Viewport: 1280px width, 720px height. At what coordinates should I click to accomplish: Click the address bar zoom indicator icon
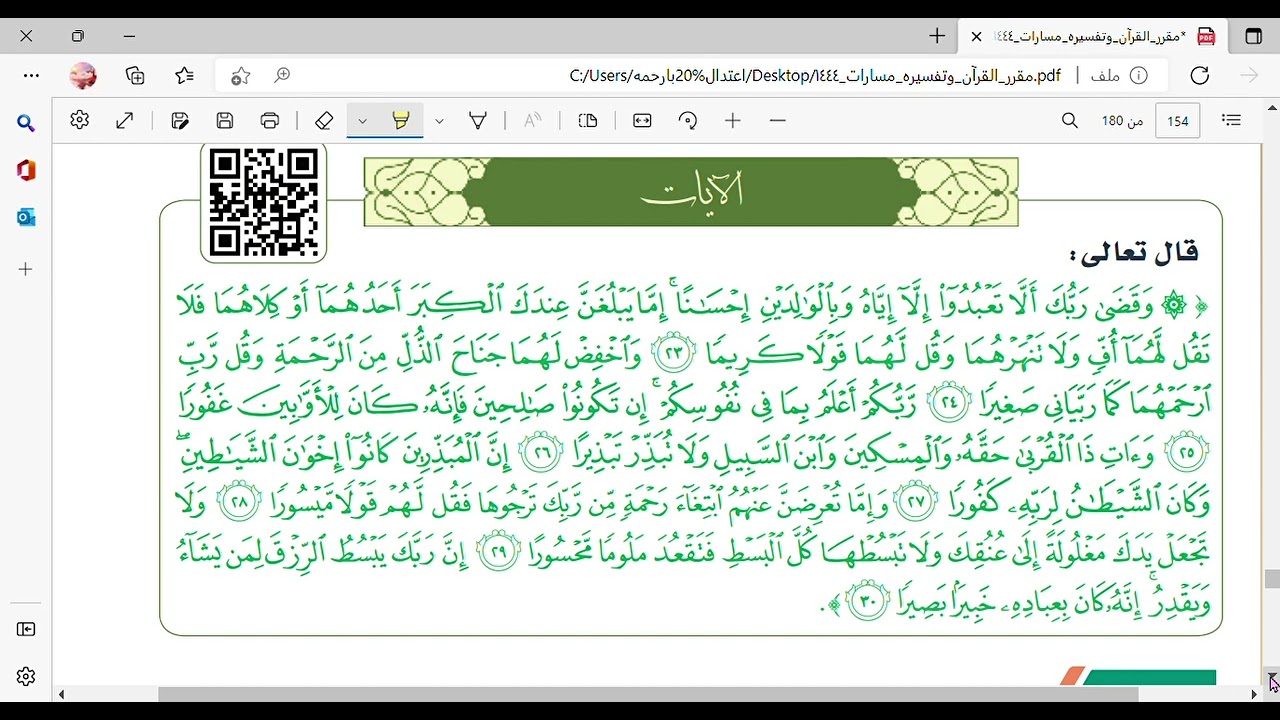(x=283, y=75)
